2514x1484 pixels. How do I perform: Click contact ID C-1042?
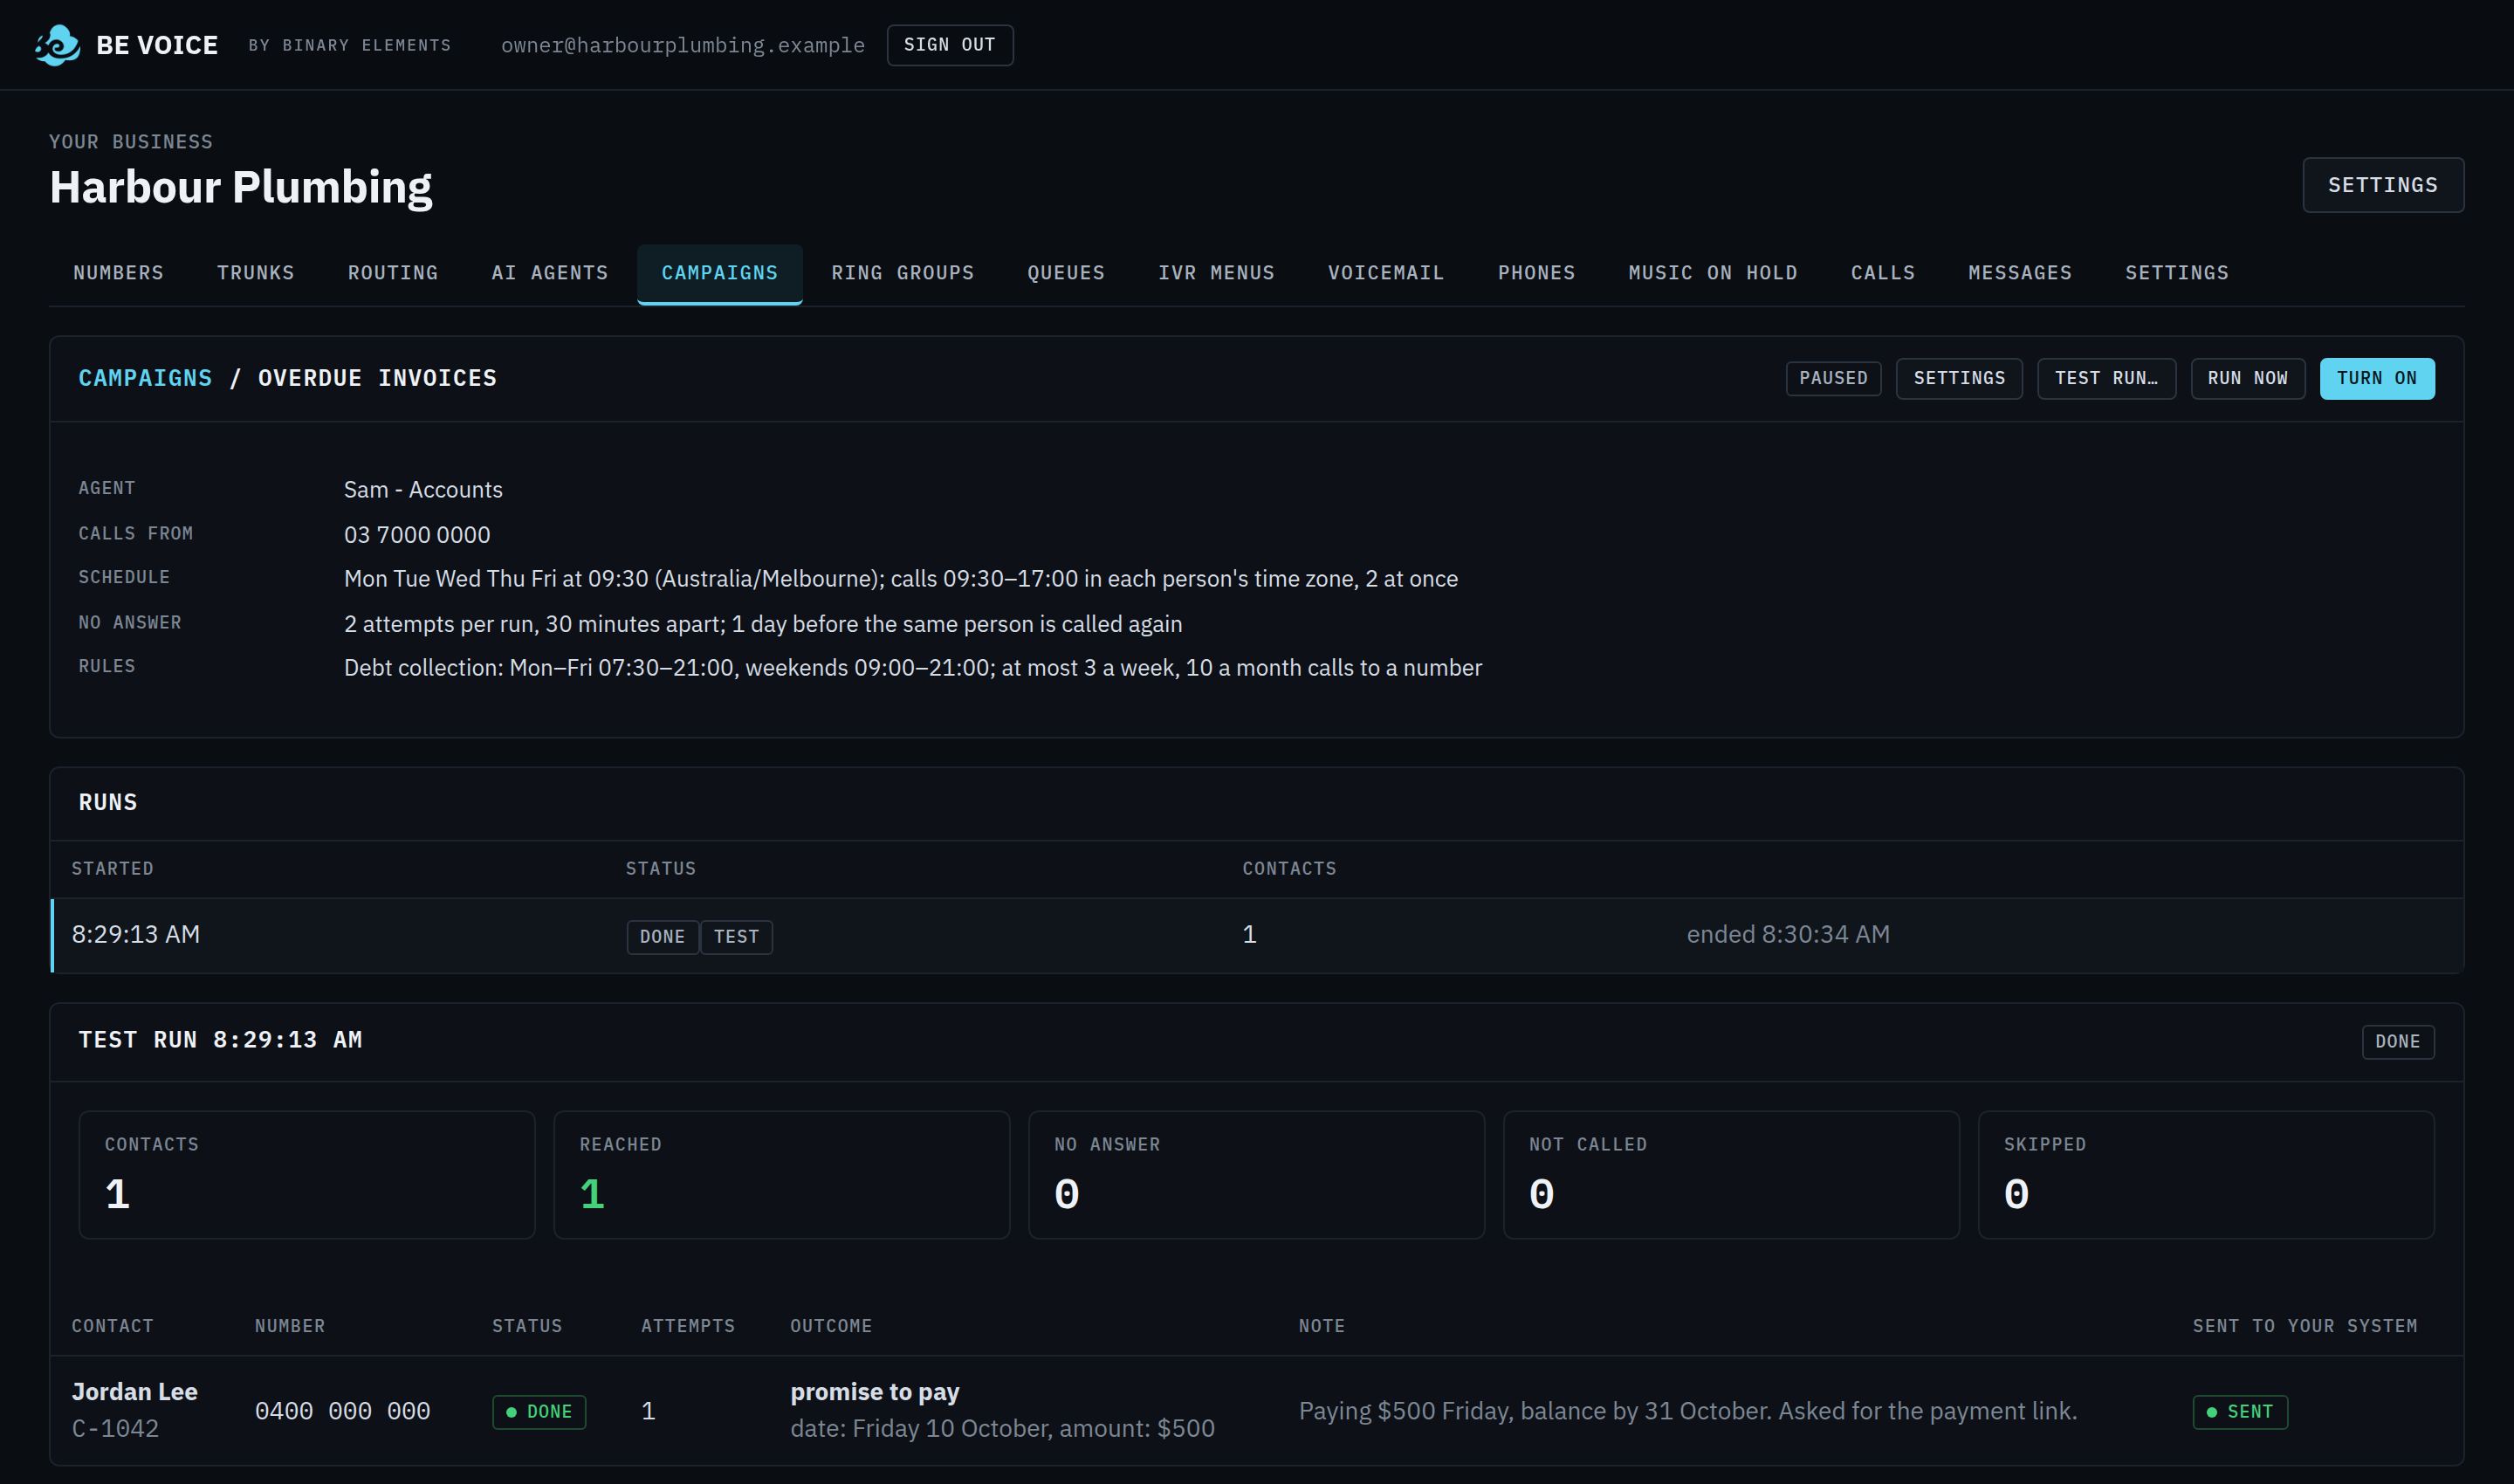(x=115, y=1428)
